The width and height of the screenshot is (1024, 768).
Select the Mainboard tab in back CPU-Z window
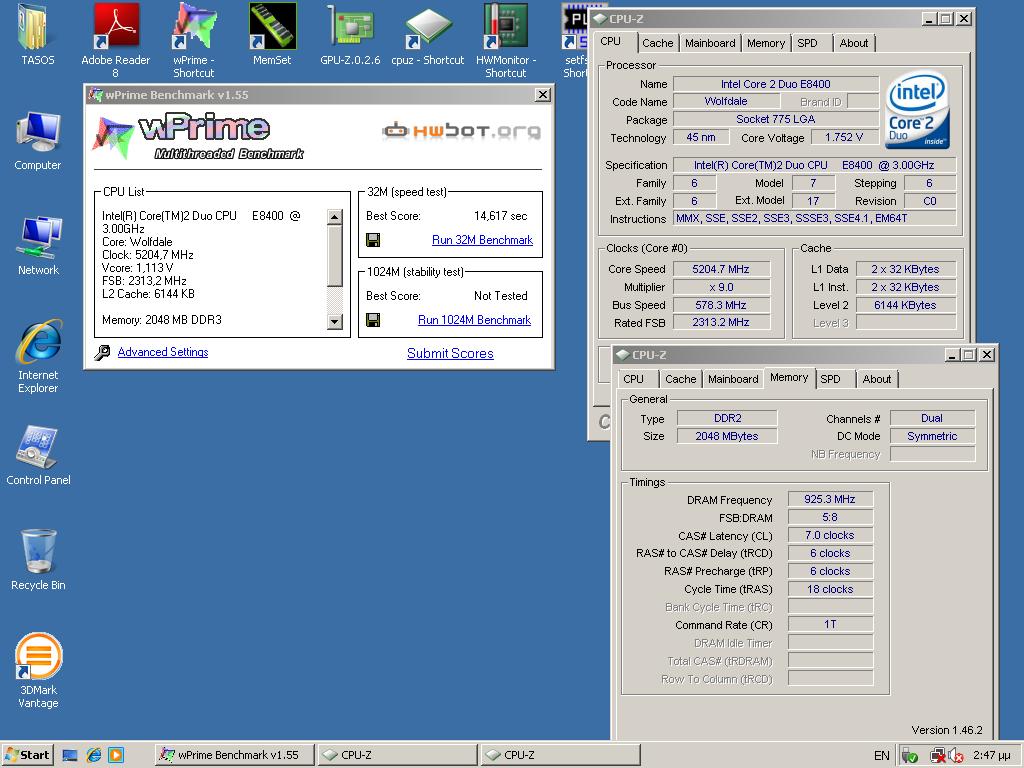click(710, 43)
